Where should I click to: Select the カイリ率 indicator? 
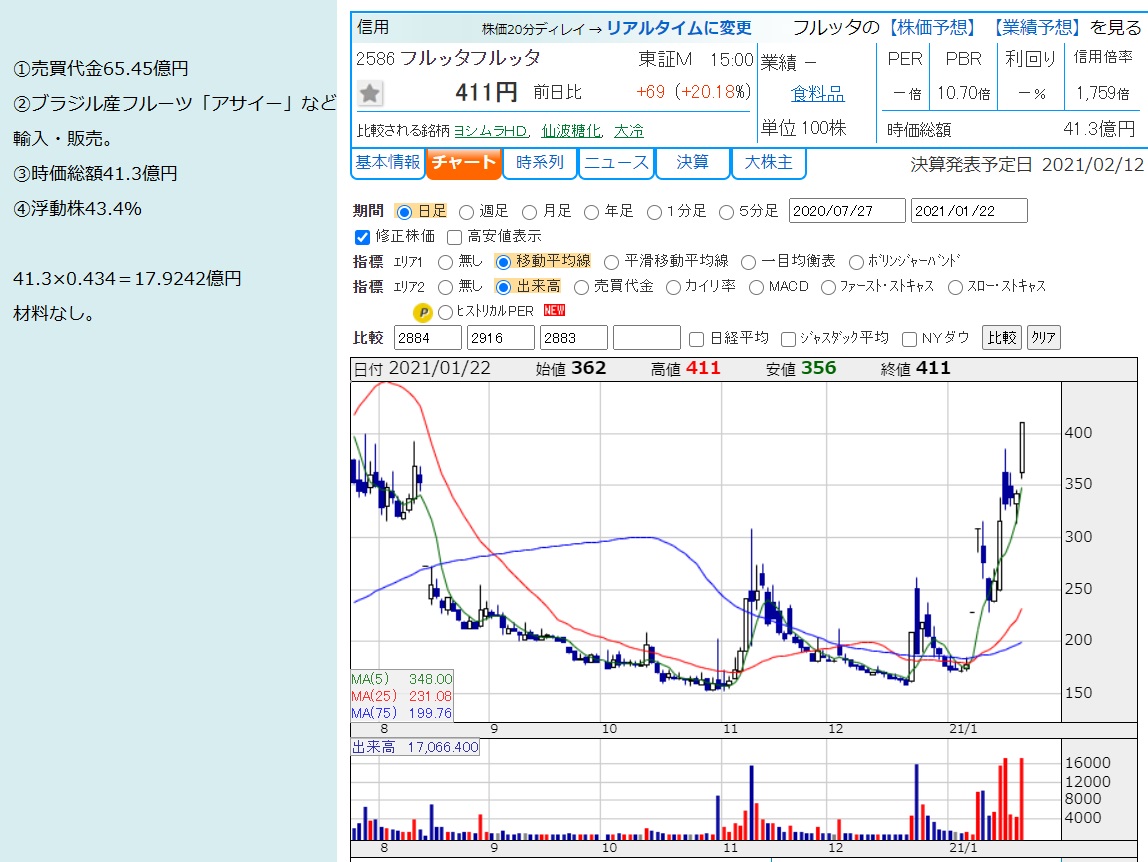tap(673, 287)
